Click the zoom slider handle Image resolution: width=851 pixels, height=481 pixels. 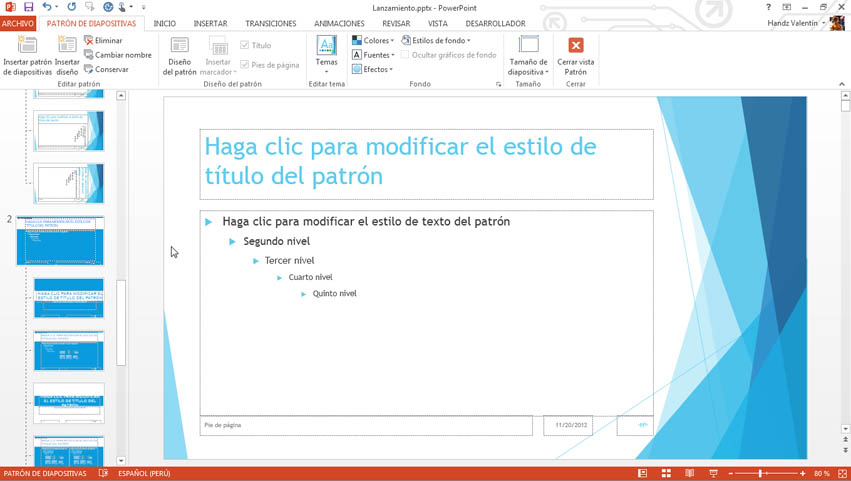point(761,473)
